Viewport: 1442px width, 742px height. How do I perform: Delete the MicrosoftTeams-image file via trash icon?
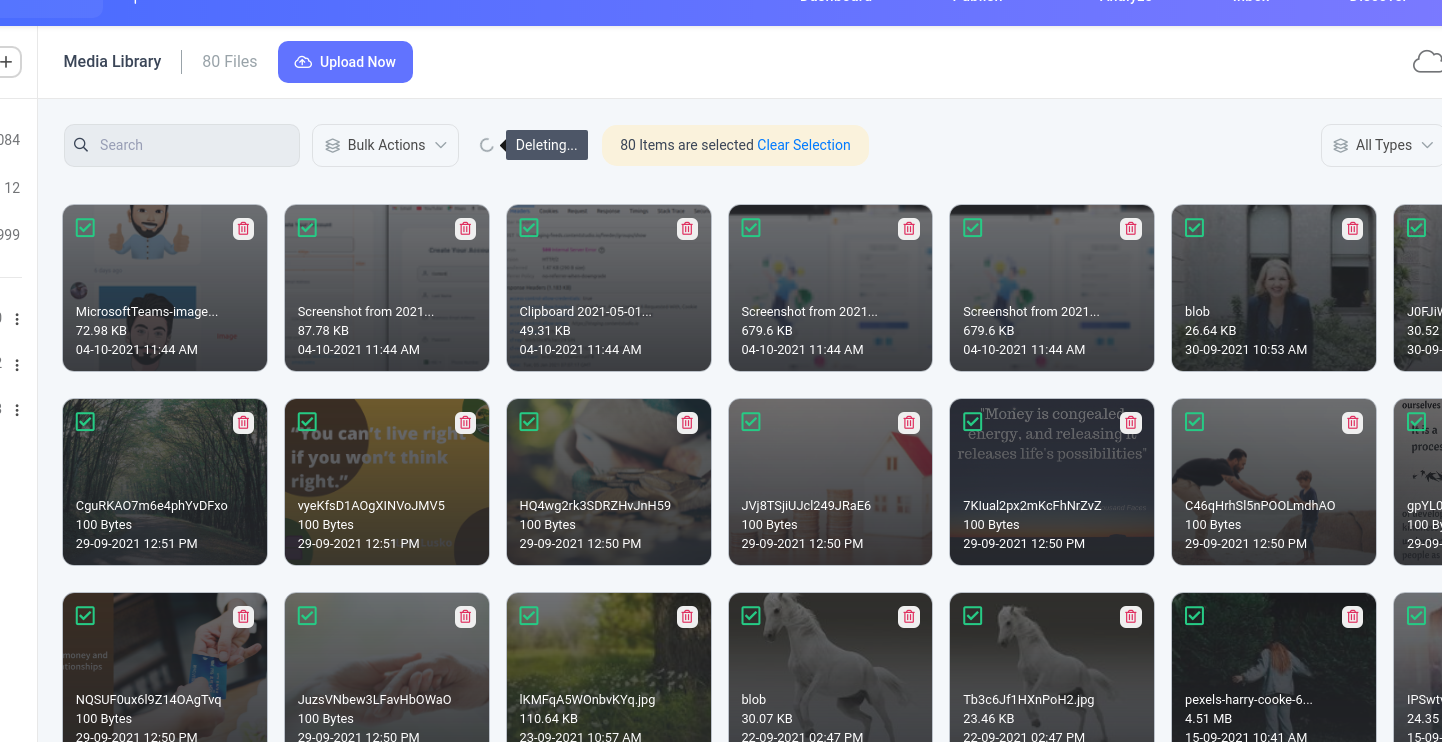coord(243,229)
